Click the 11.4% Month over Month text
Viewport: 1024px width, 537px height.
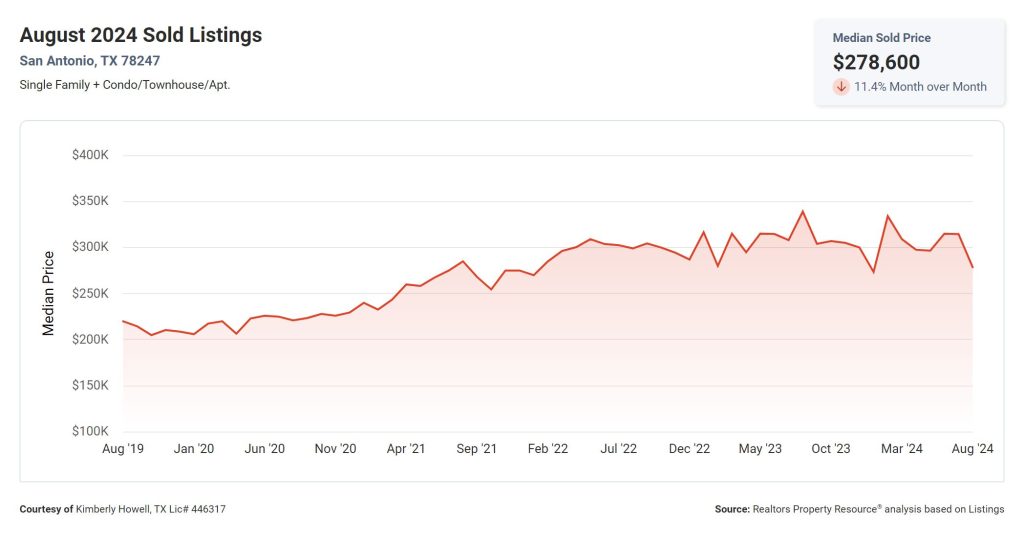point(920,87)
